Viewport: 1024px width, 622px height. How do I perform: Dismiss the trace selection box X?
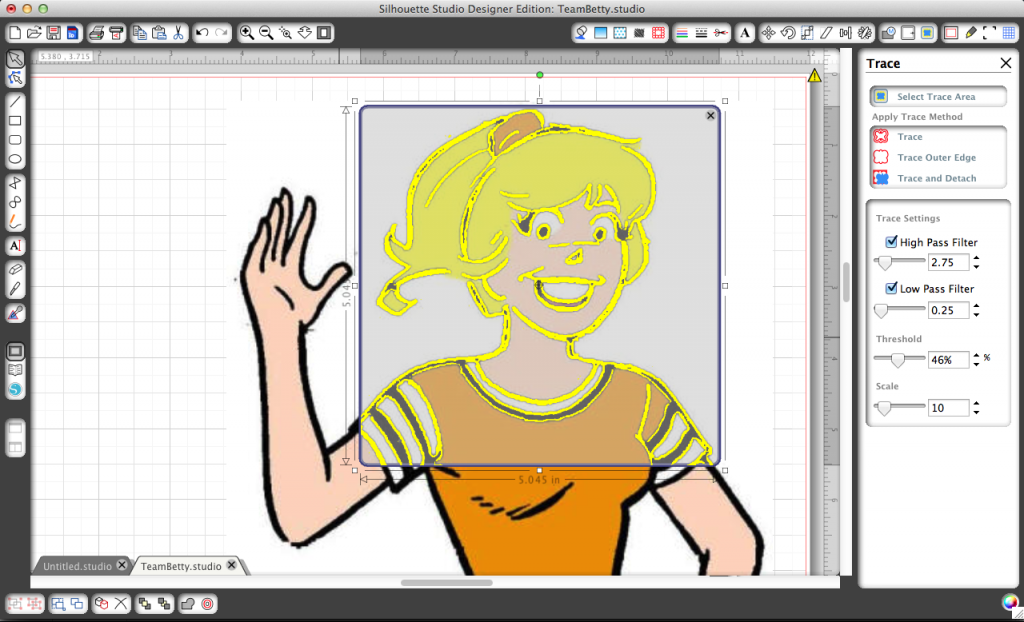[711, 116]
